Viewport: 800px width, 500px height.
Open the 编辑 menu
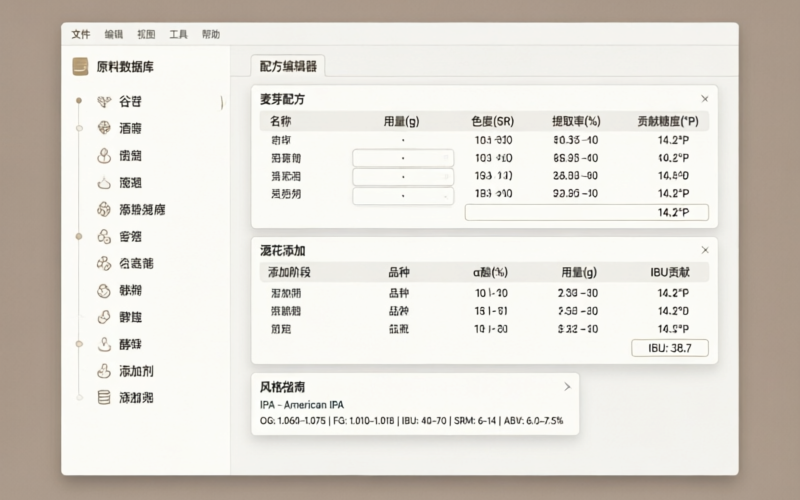click(114, 34)
